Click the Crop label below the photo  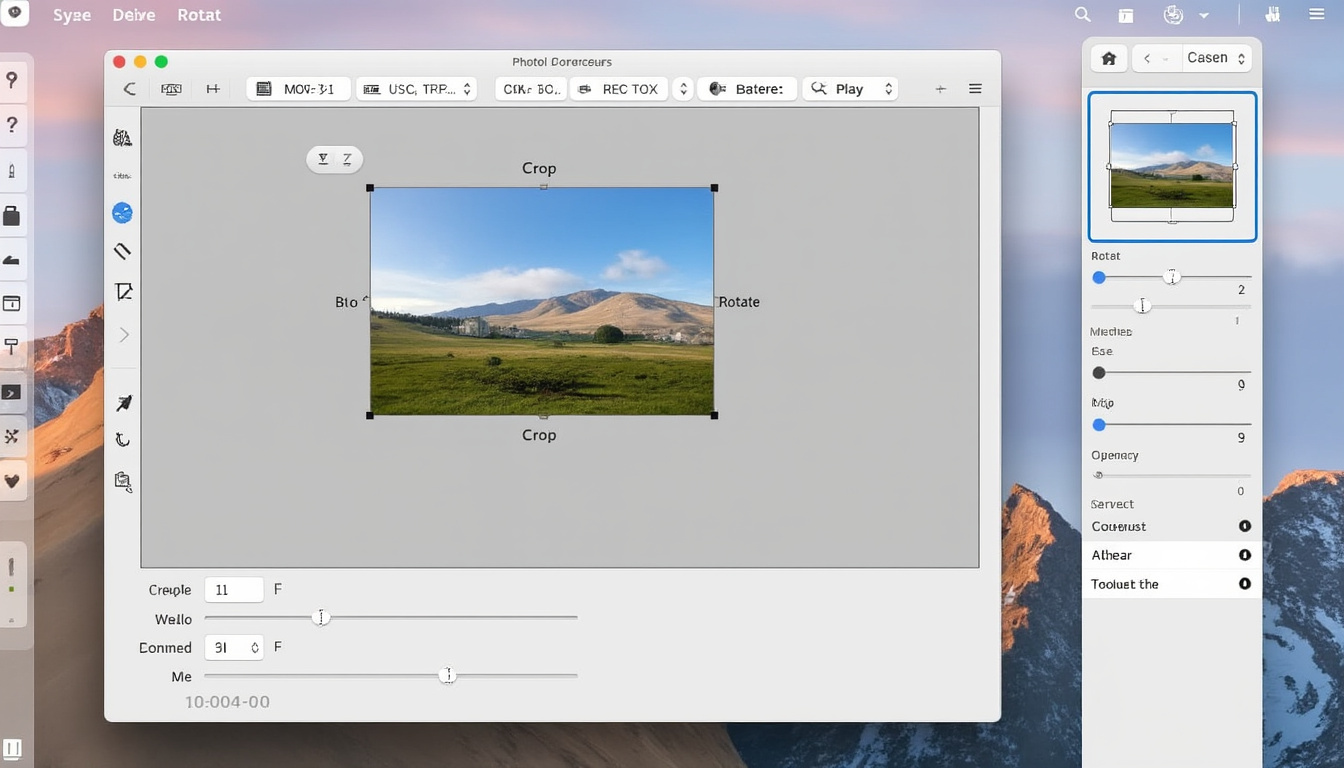point(539,435)
